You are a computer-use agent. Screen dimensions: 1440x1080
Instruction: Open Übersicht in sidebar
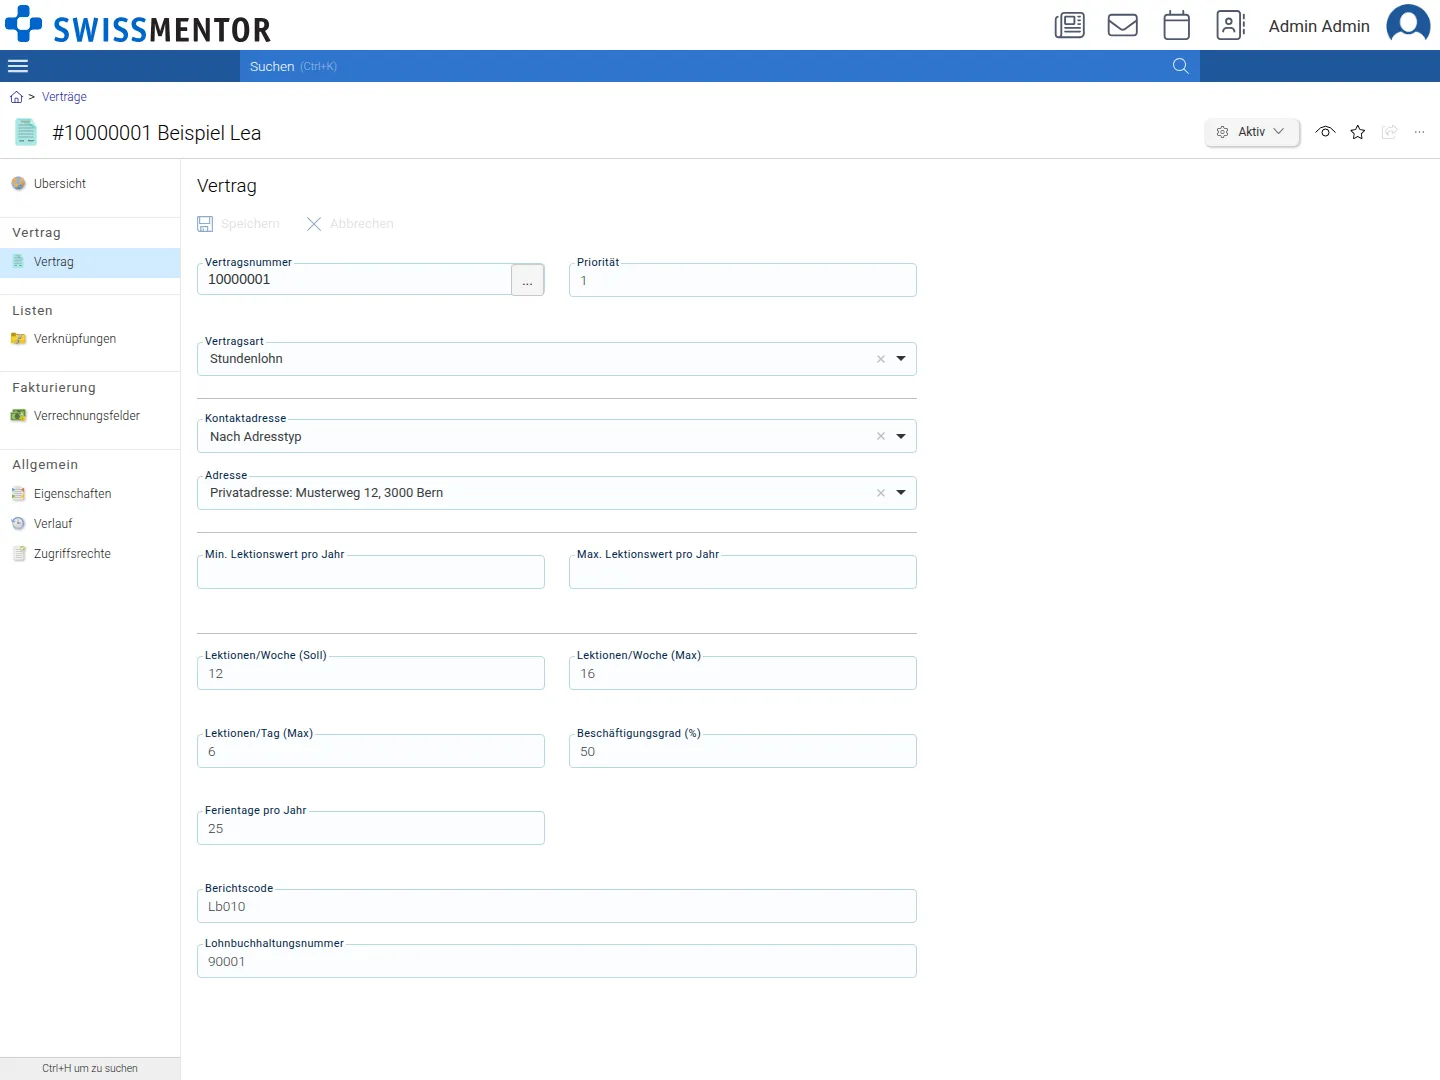pos(90,184)
